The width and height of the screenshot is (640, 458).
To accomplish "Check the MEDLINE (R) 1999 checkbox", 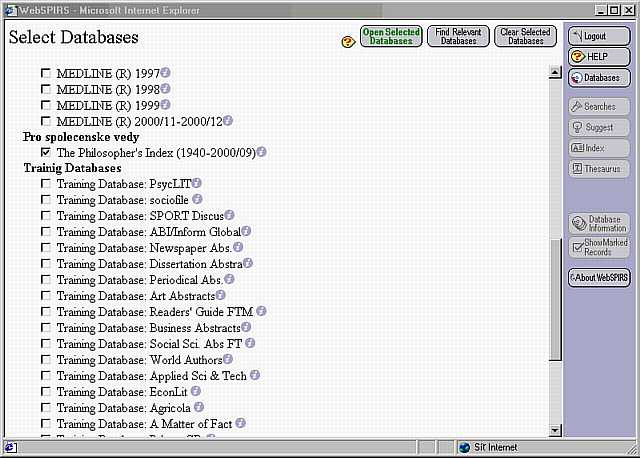I will tap(46, 105).
